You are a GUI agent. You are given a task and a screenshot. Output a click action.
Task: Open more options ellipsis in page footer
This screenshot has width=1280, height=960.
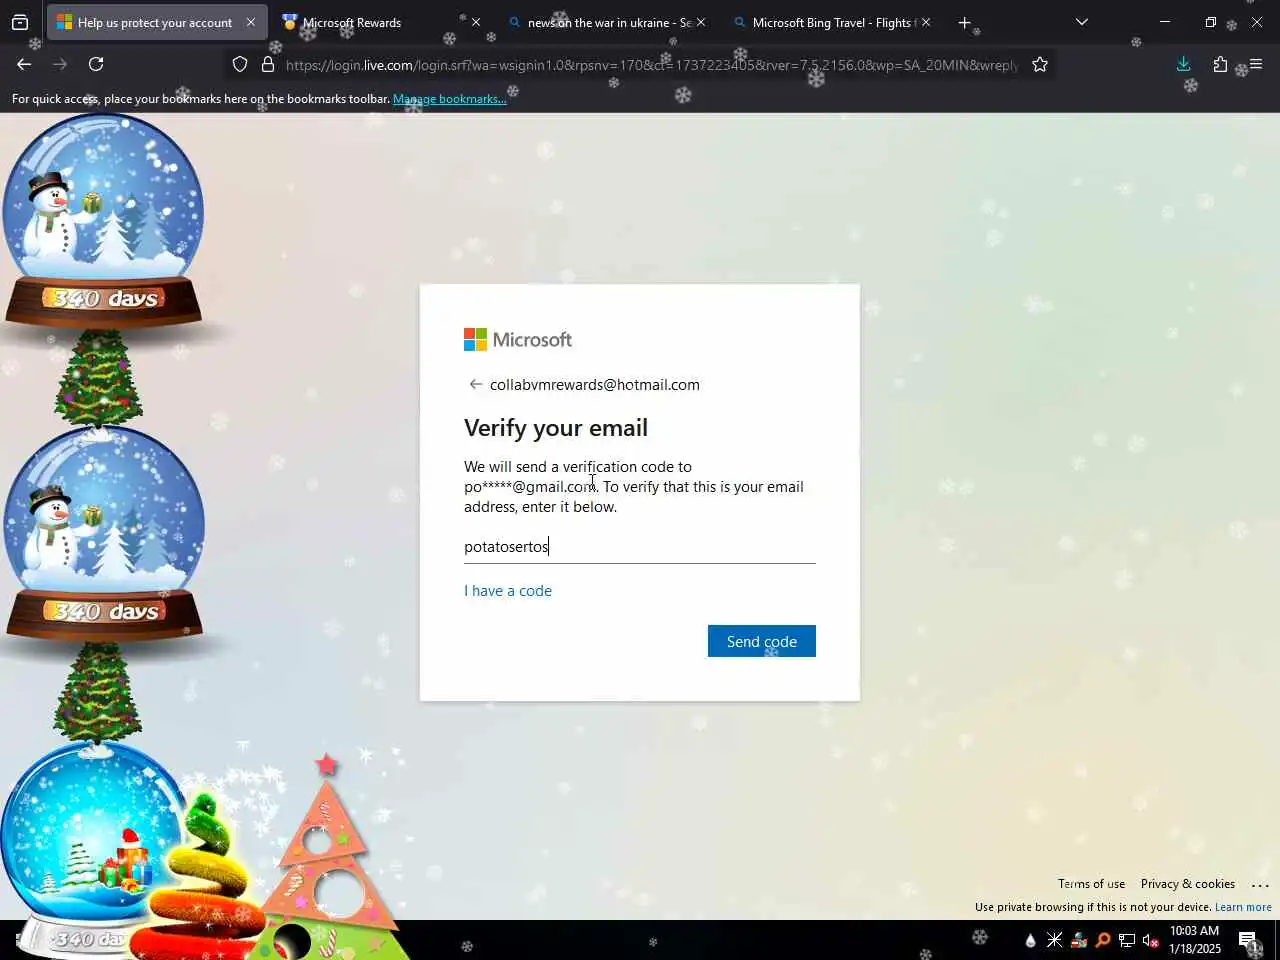(x=1260, y=885)
